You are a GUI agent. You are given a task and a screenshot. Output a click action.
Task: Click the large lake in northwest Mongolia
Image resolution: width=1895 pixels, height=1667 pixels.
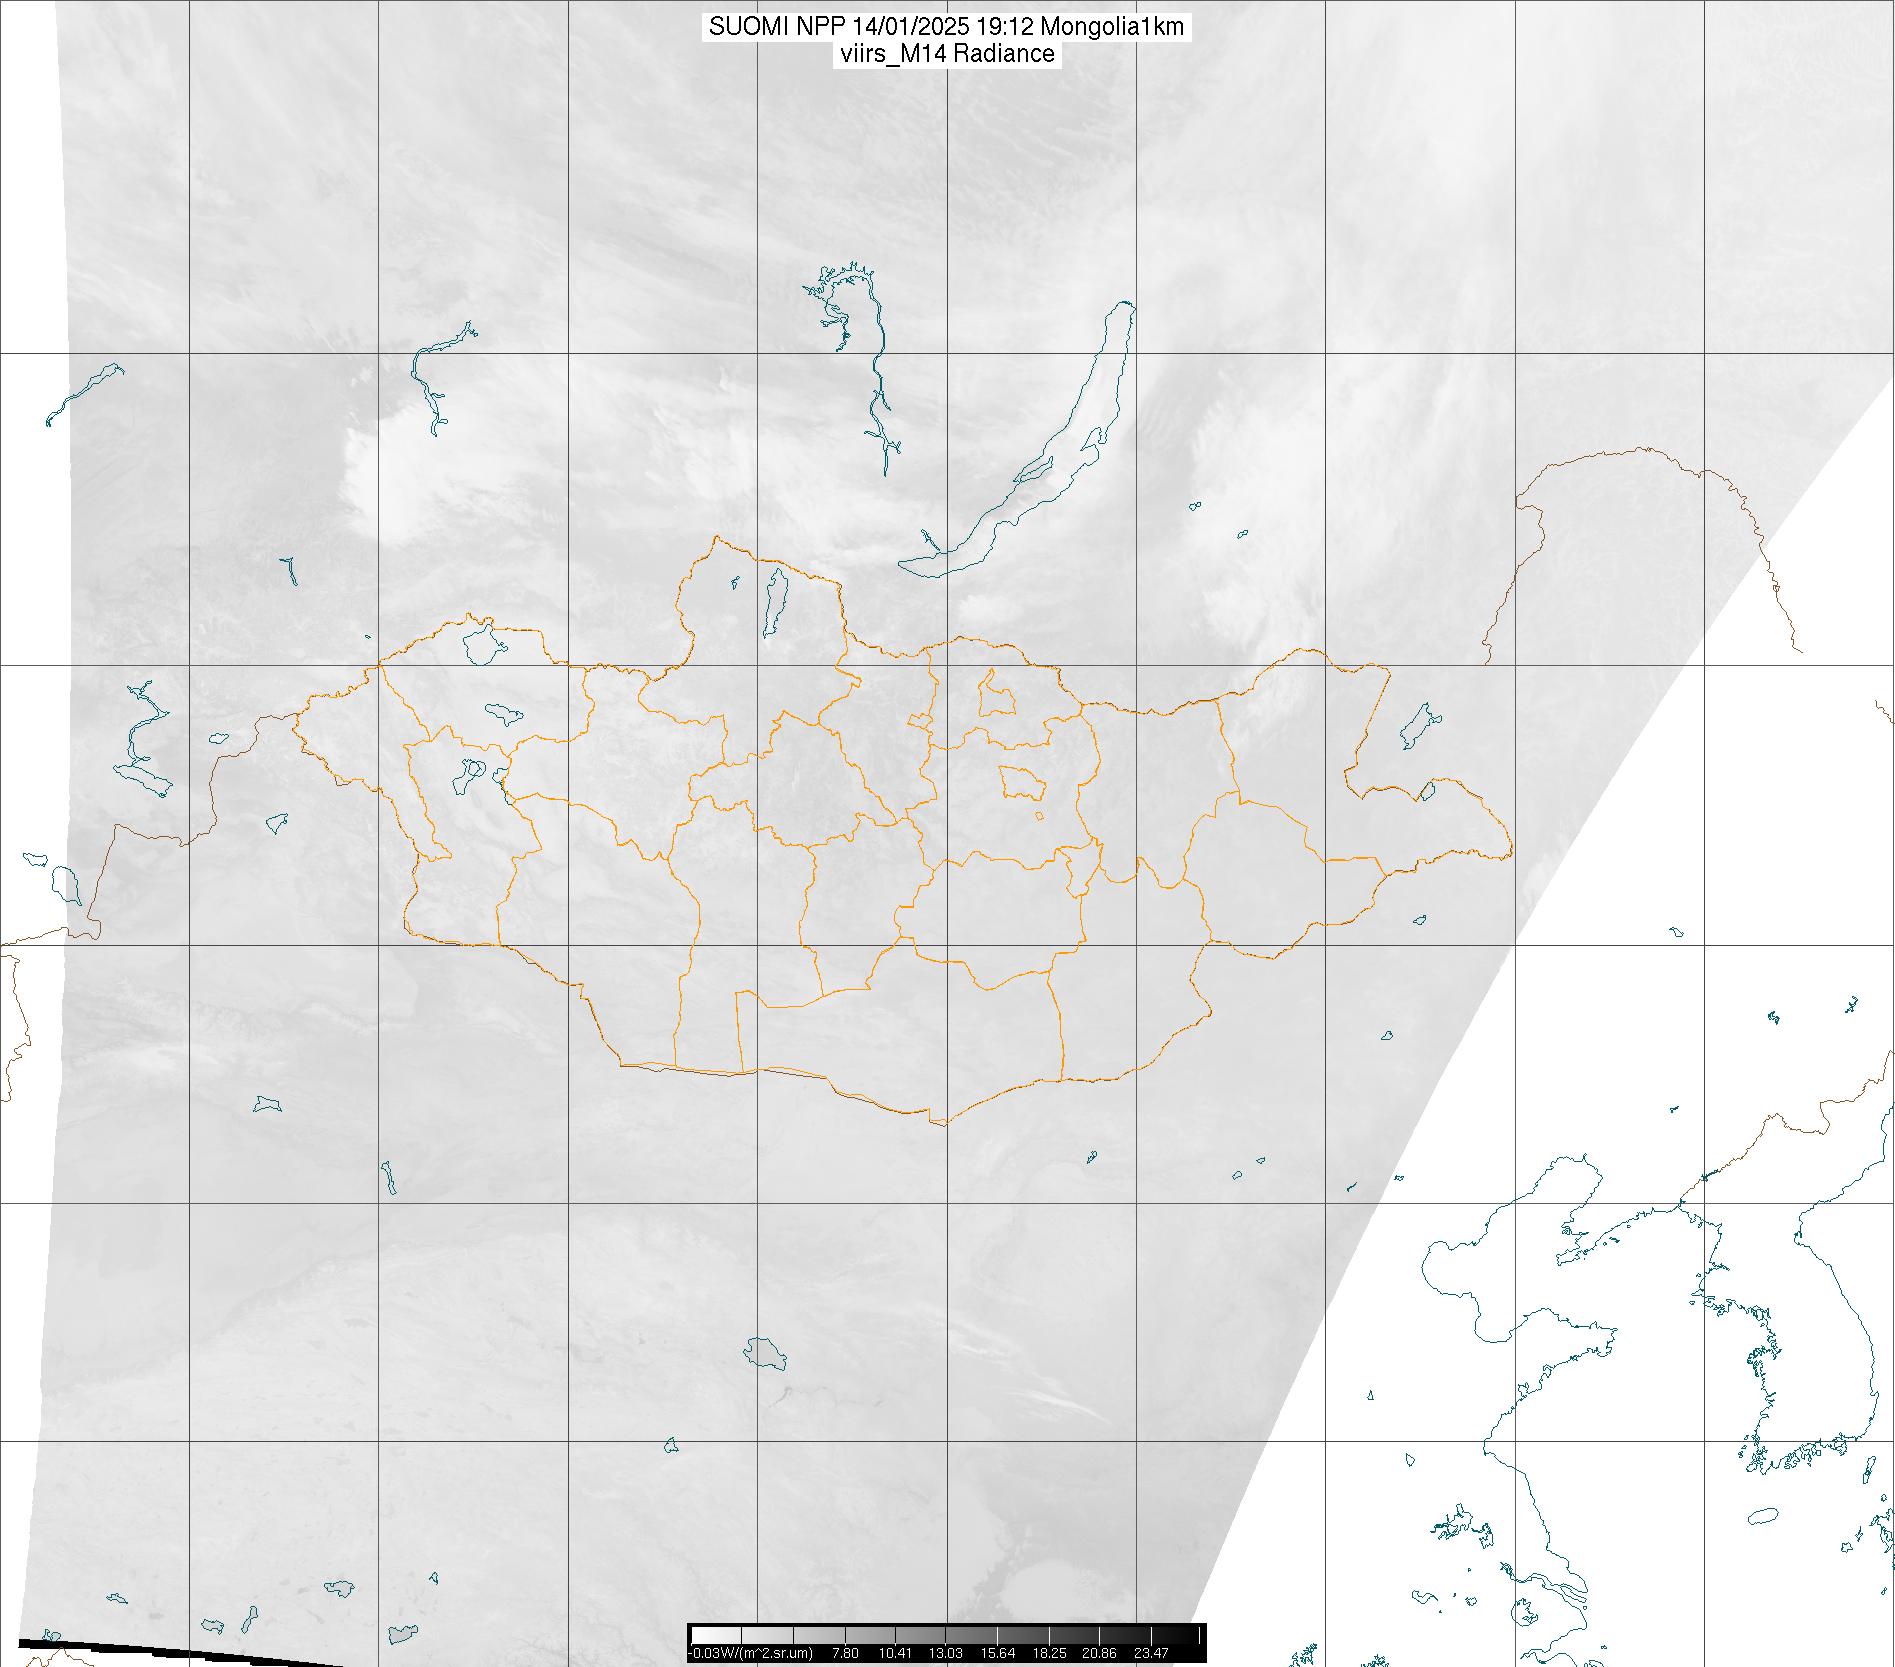click(x=482, y=645)
